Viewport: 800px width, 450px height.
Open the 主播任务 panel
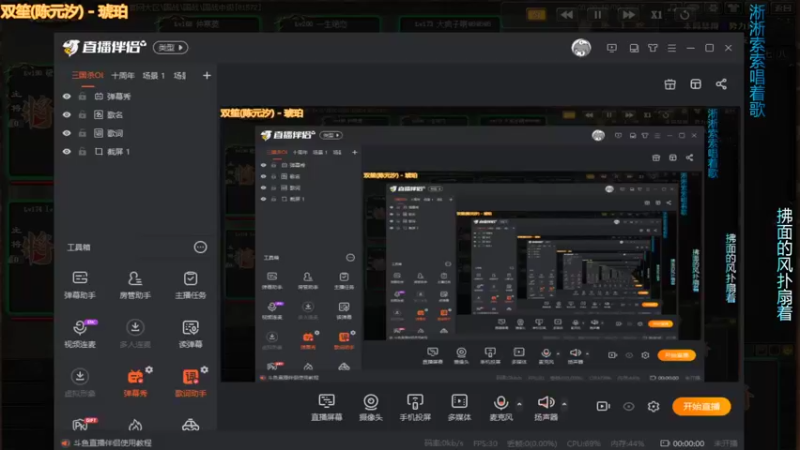point(190,285)
